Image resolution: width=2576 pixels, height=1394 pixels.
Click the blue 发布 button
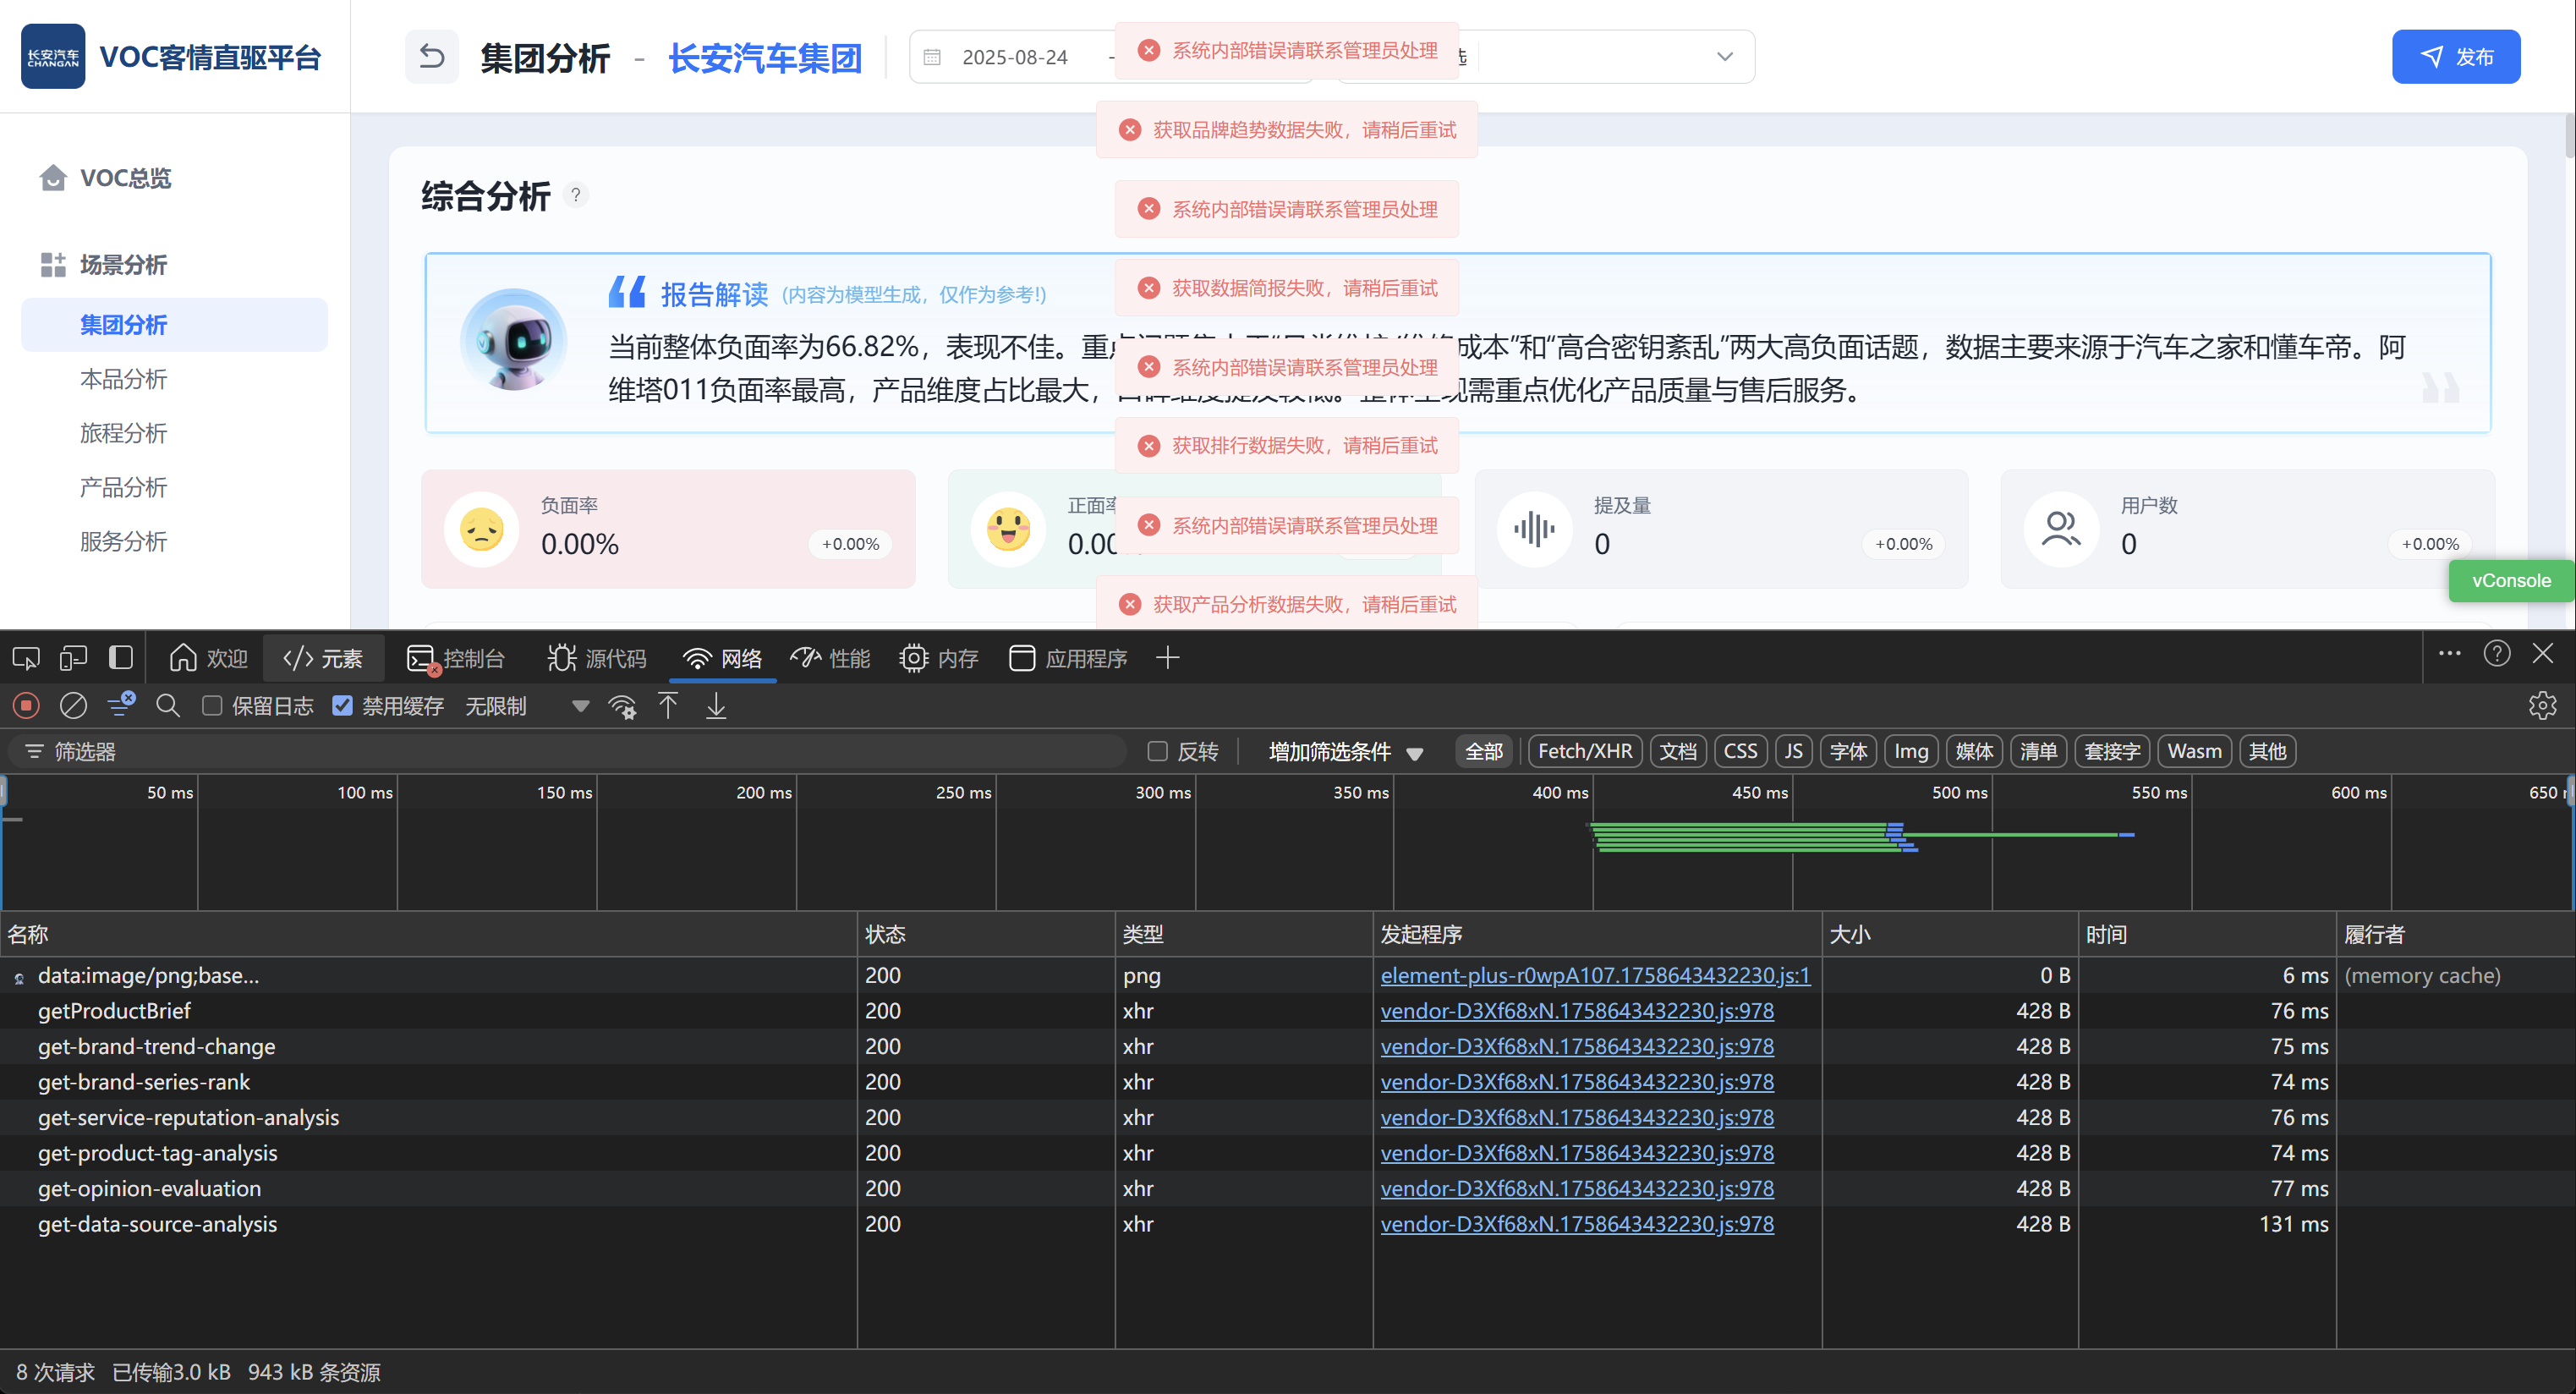point(2455,57)
